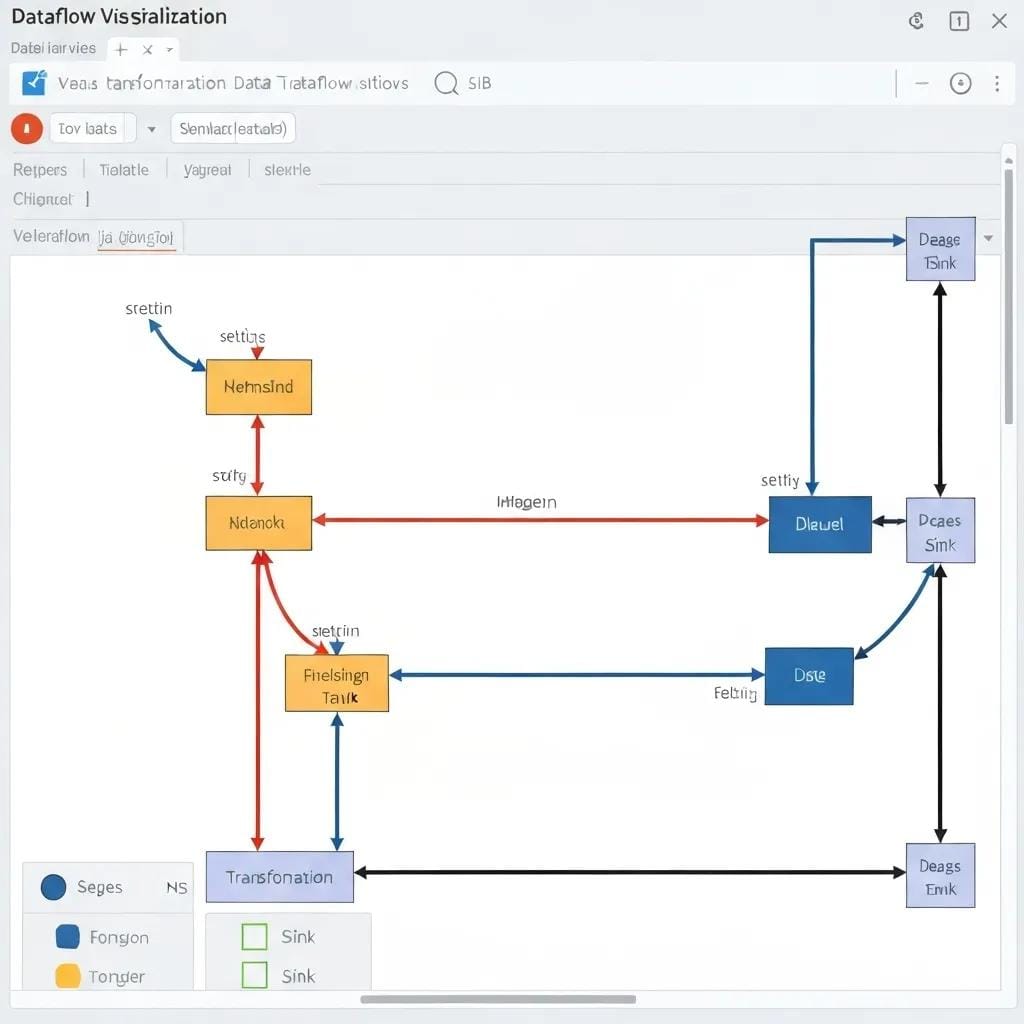Switch to the Tialatle tab
Image resolution: width=1024 pixels, height=1024 pixels.
[124, 170]
